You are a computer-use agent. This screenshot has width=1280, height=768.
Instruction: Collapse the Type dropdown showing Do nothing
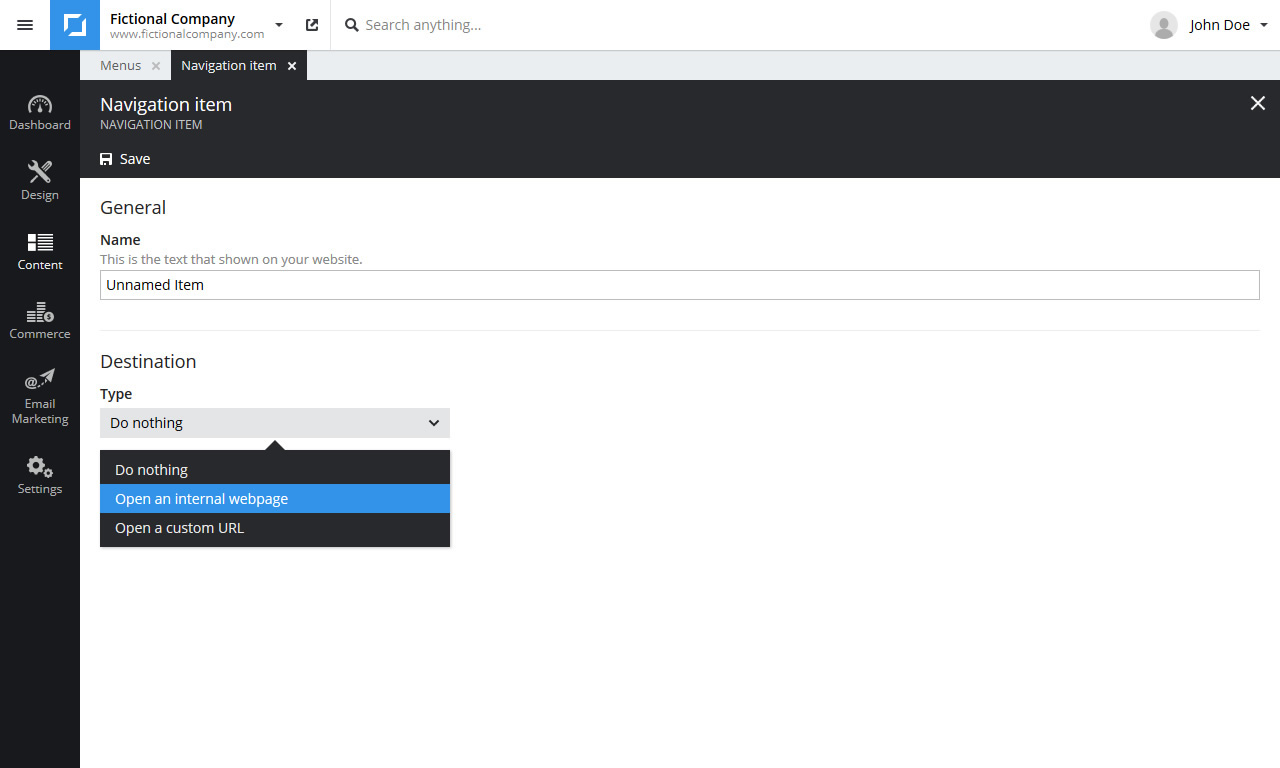pos(275,423)
